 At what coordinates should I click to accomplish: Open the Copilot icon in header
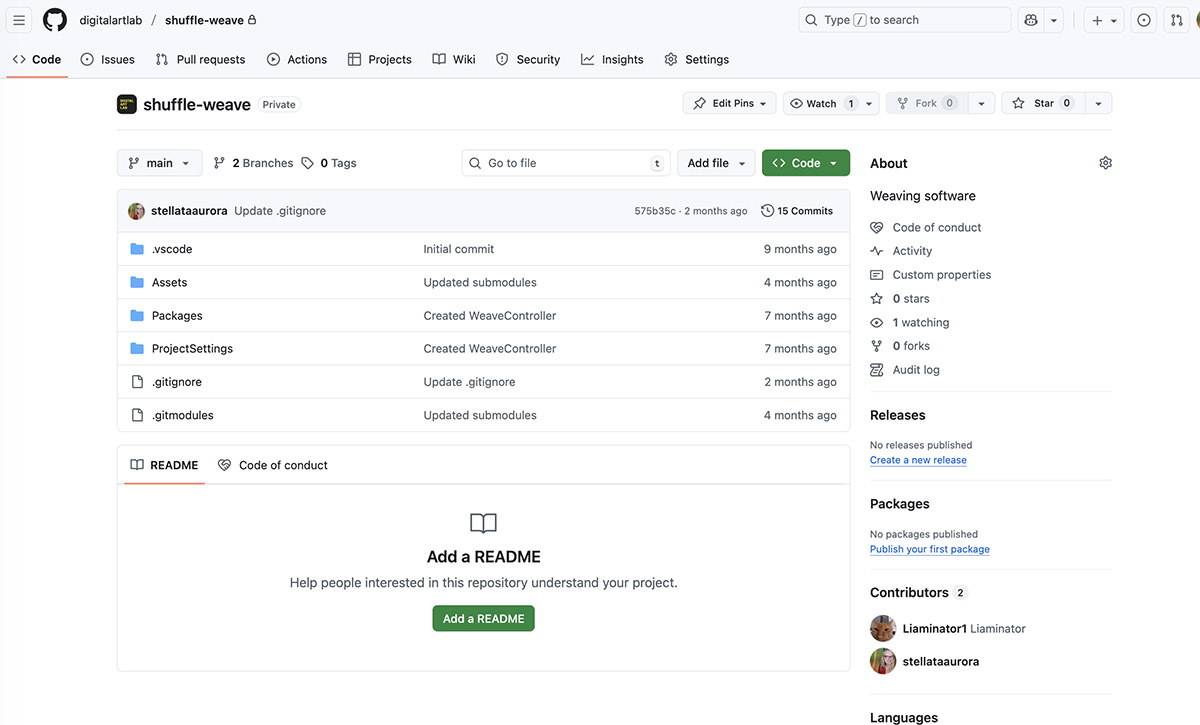(x=1030, y=20)
